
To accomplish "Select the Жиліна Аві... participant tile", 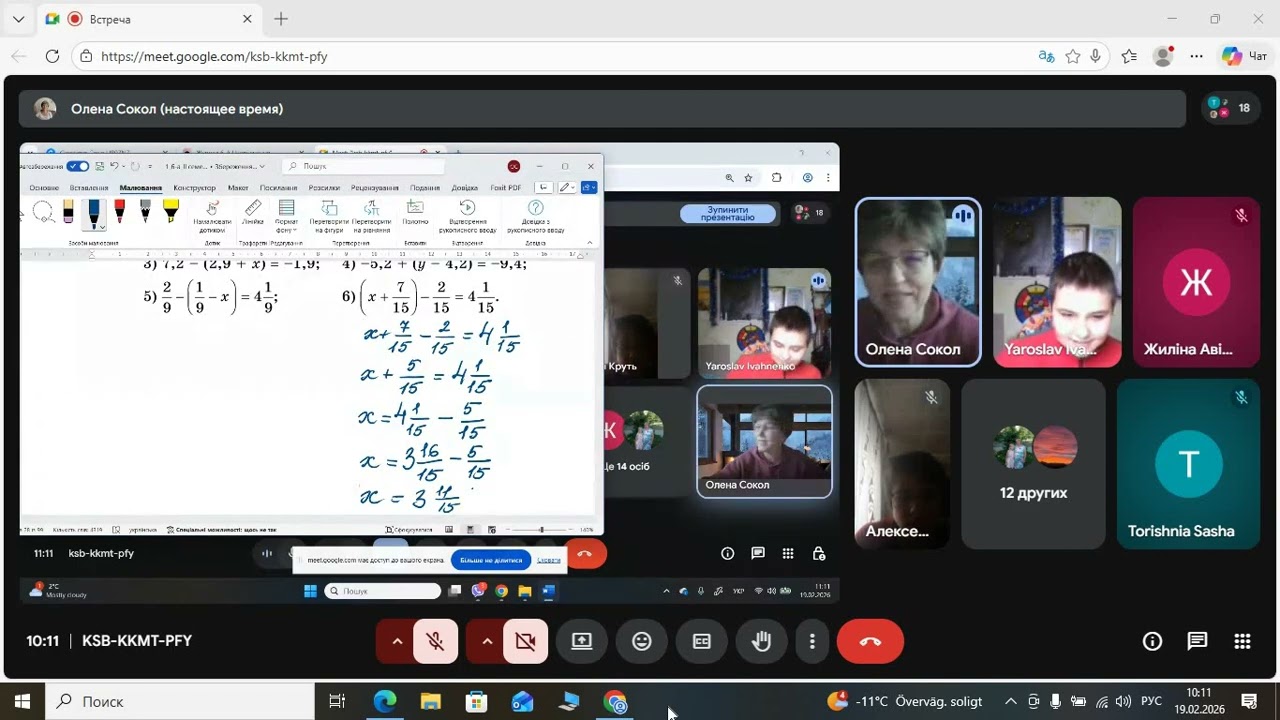I will point(1196,282).
